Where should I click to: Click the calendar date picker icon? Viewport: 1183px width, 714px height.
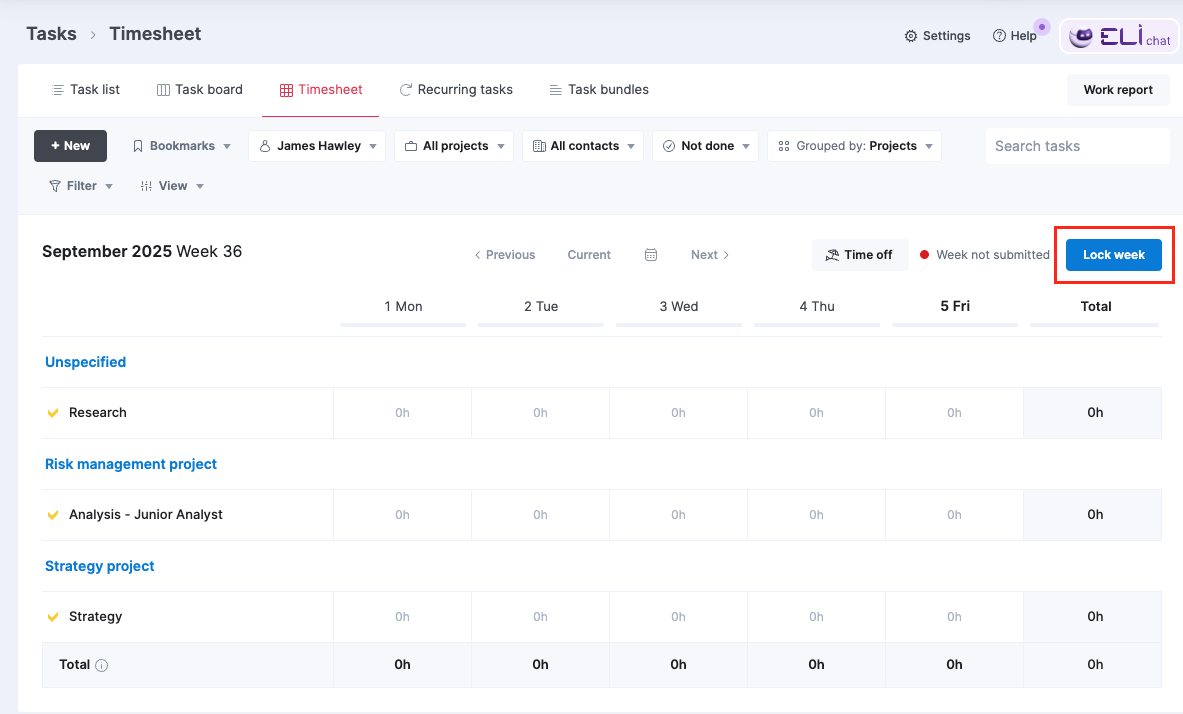point(650,255)
